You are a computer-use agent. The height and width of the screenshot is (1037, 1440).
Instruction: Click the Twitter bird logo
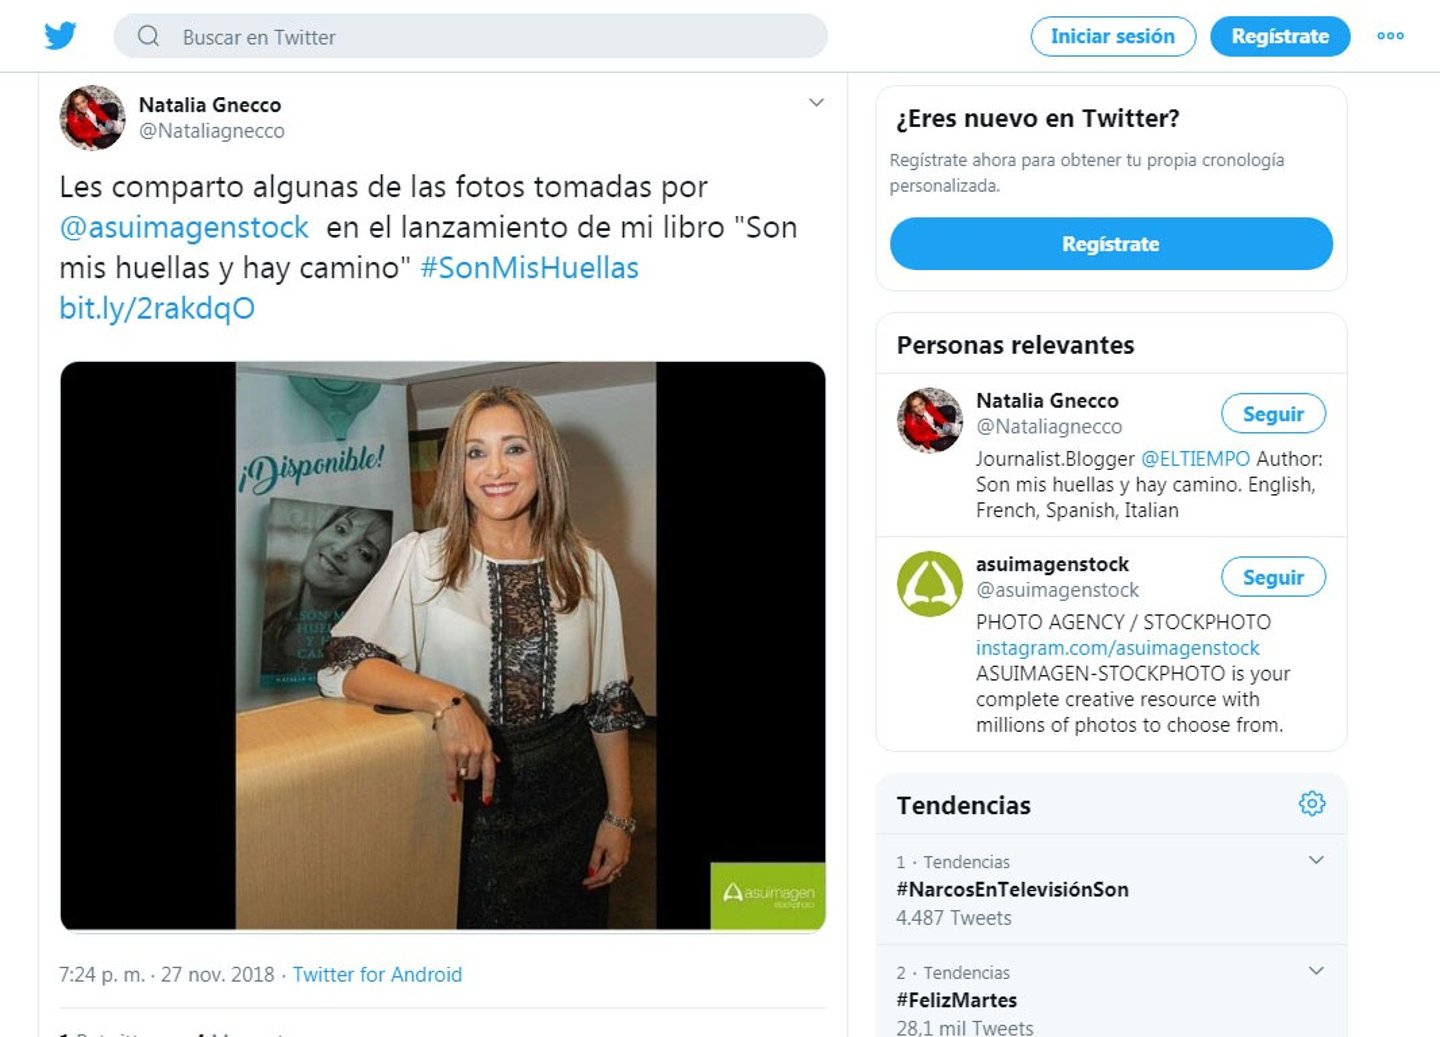(60, 36)
